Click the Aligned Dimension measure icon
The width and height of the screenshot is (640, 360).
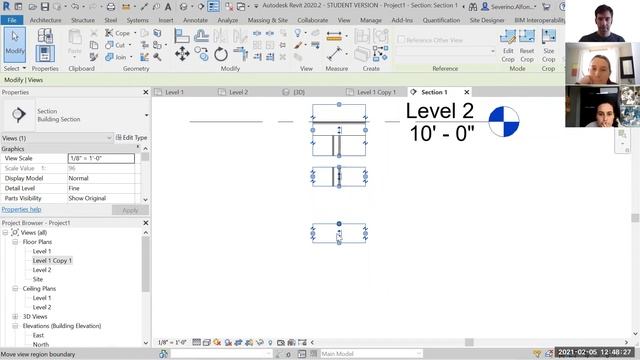(334, 37)
